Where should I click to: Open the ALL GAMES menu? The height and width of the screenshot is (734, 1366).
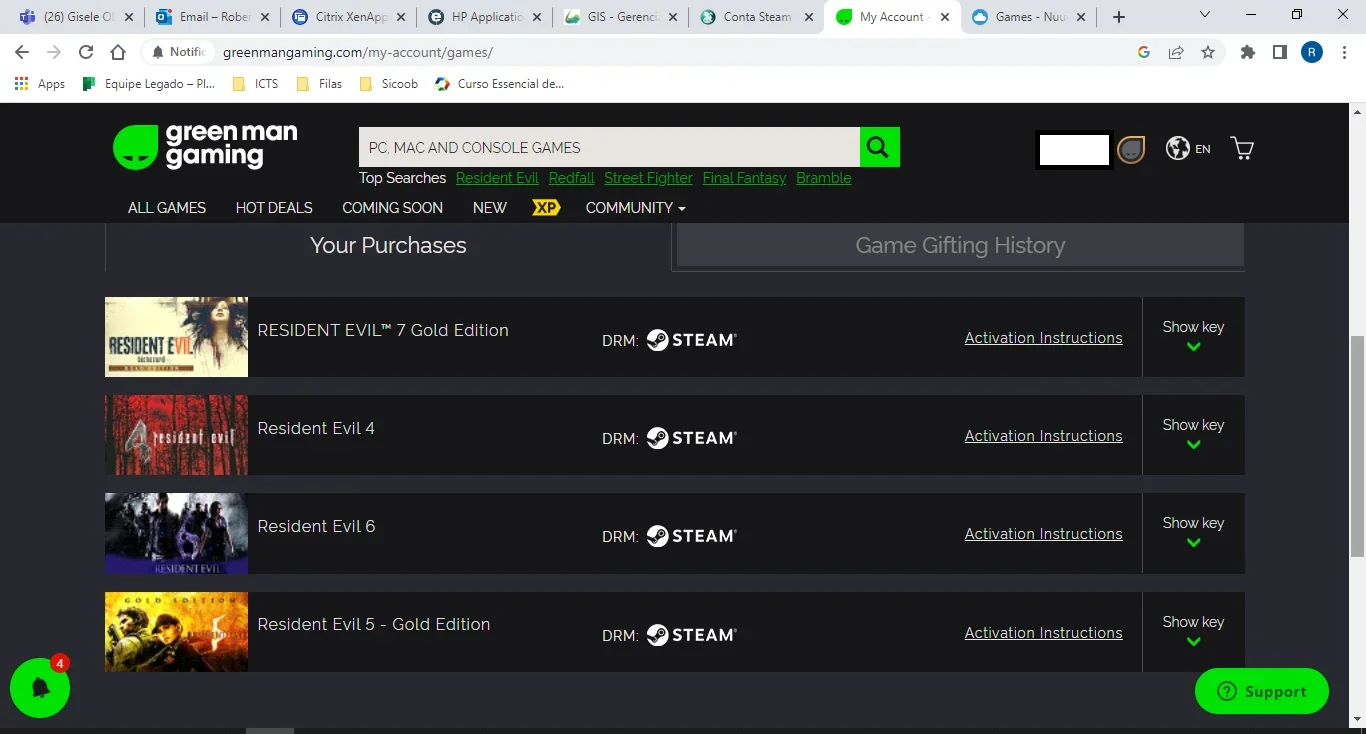[167, 207]
